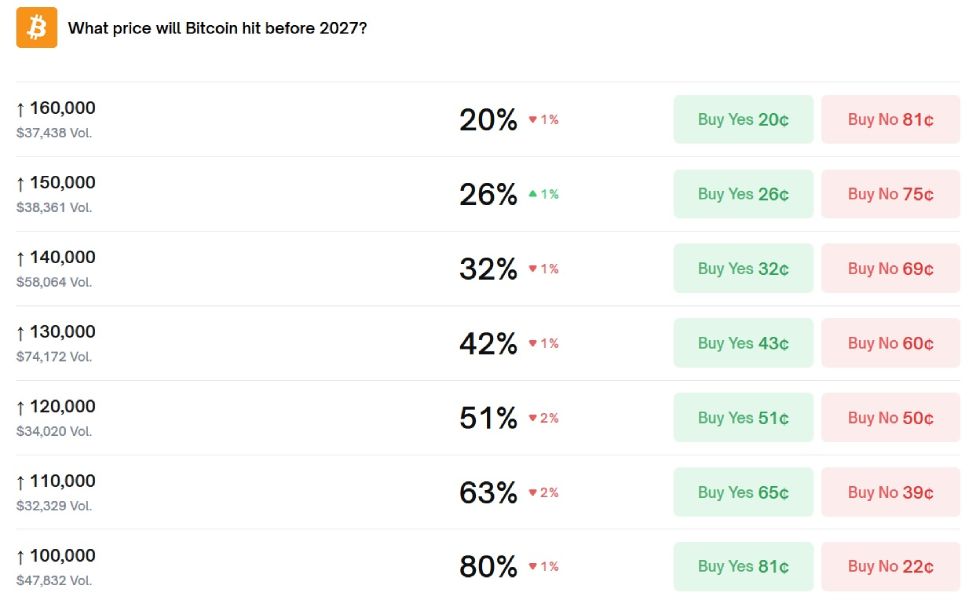Buy Yes at 26¢ for 150,000
969x600 pixels.
pyautogui.click(x=743, y=194)
